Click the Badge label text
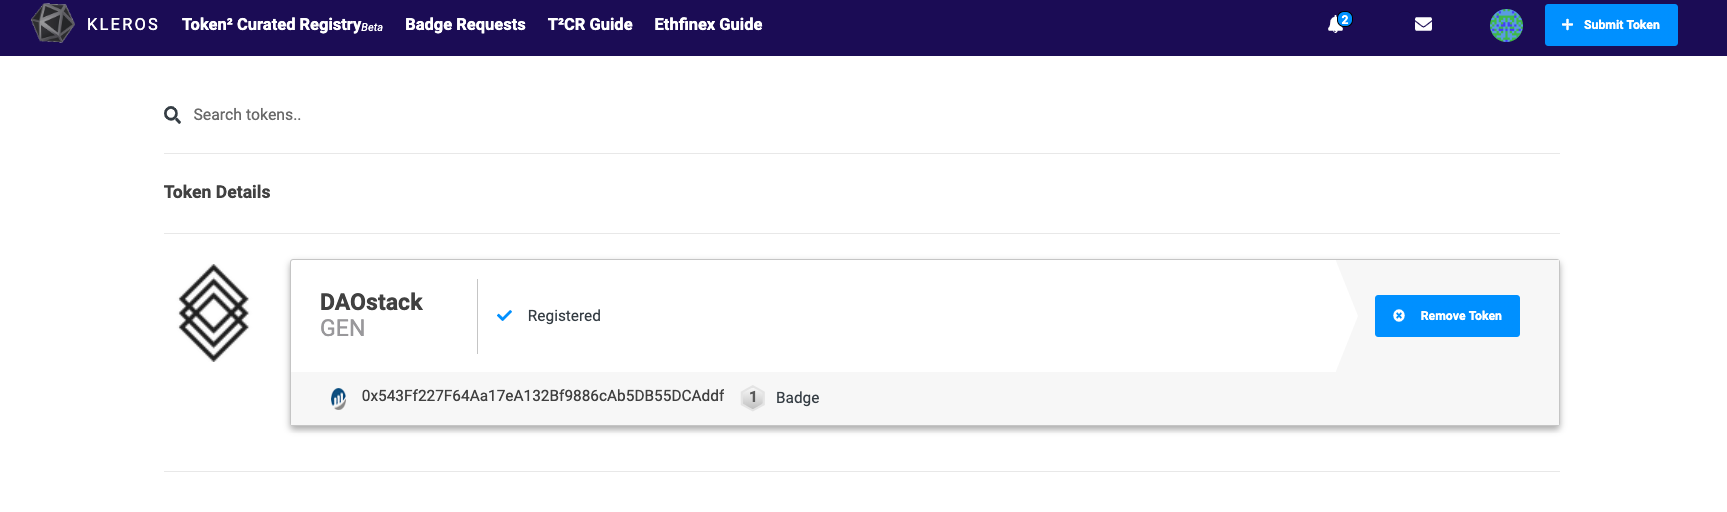The width and height of the screenshot is (1727, 512). [x=798, y=398]
